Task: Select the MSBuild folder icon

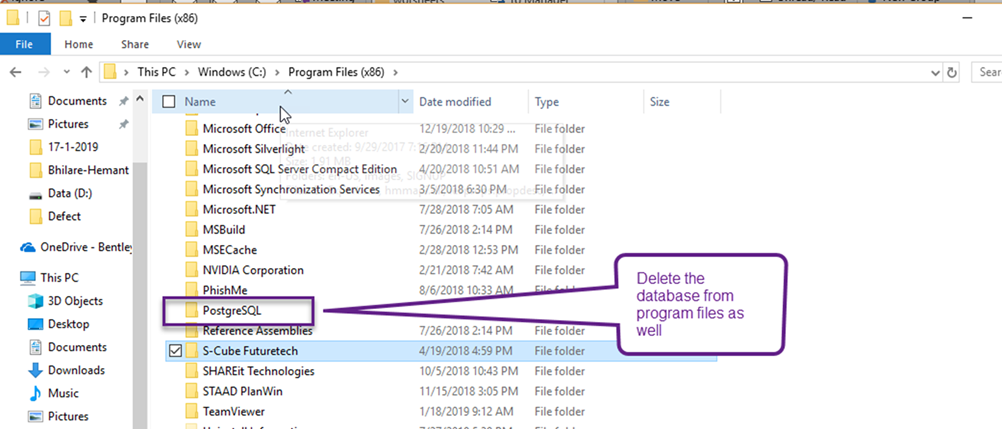Action: coord(192,230)
